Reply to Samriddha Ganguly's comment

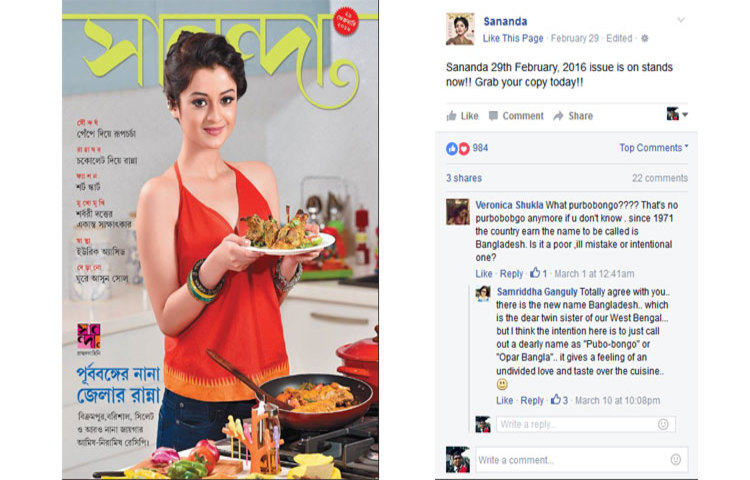[532, 401]
